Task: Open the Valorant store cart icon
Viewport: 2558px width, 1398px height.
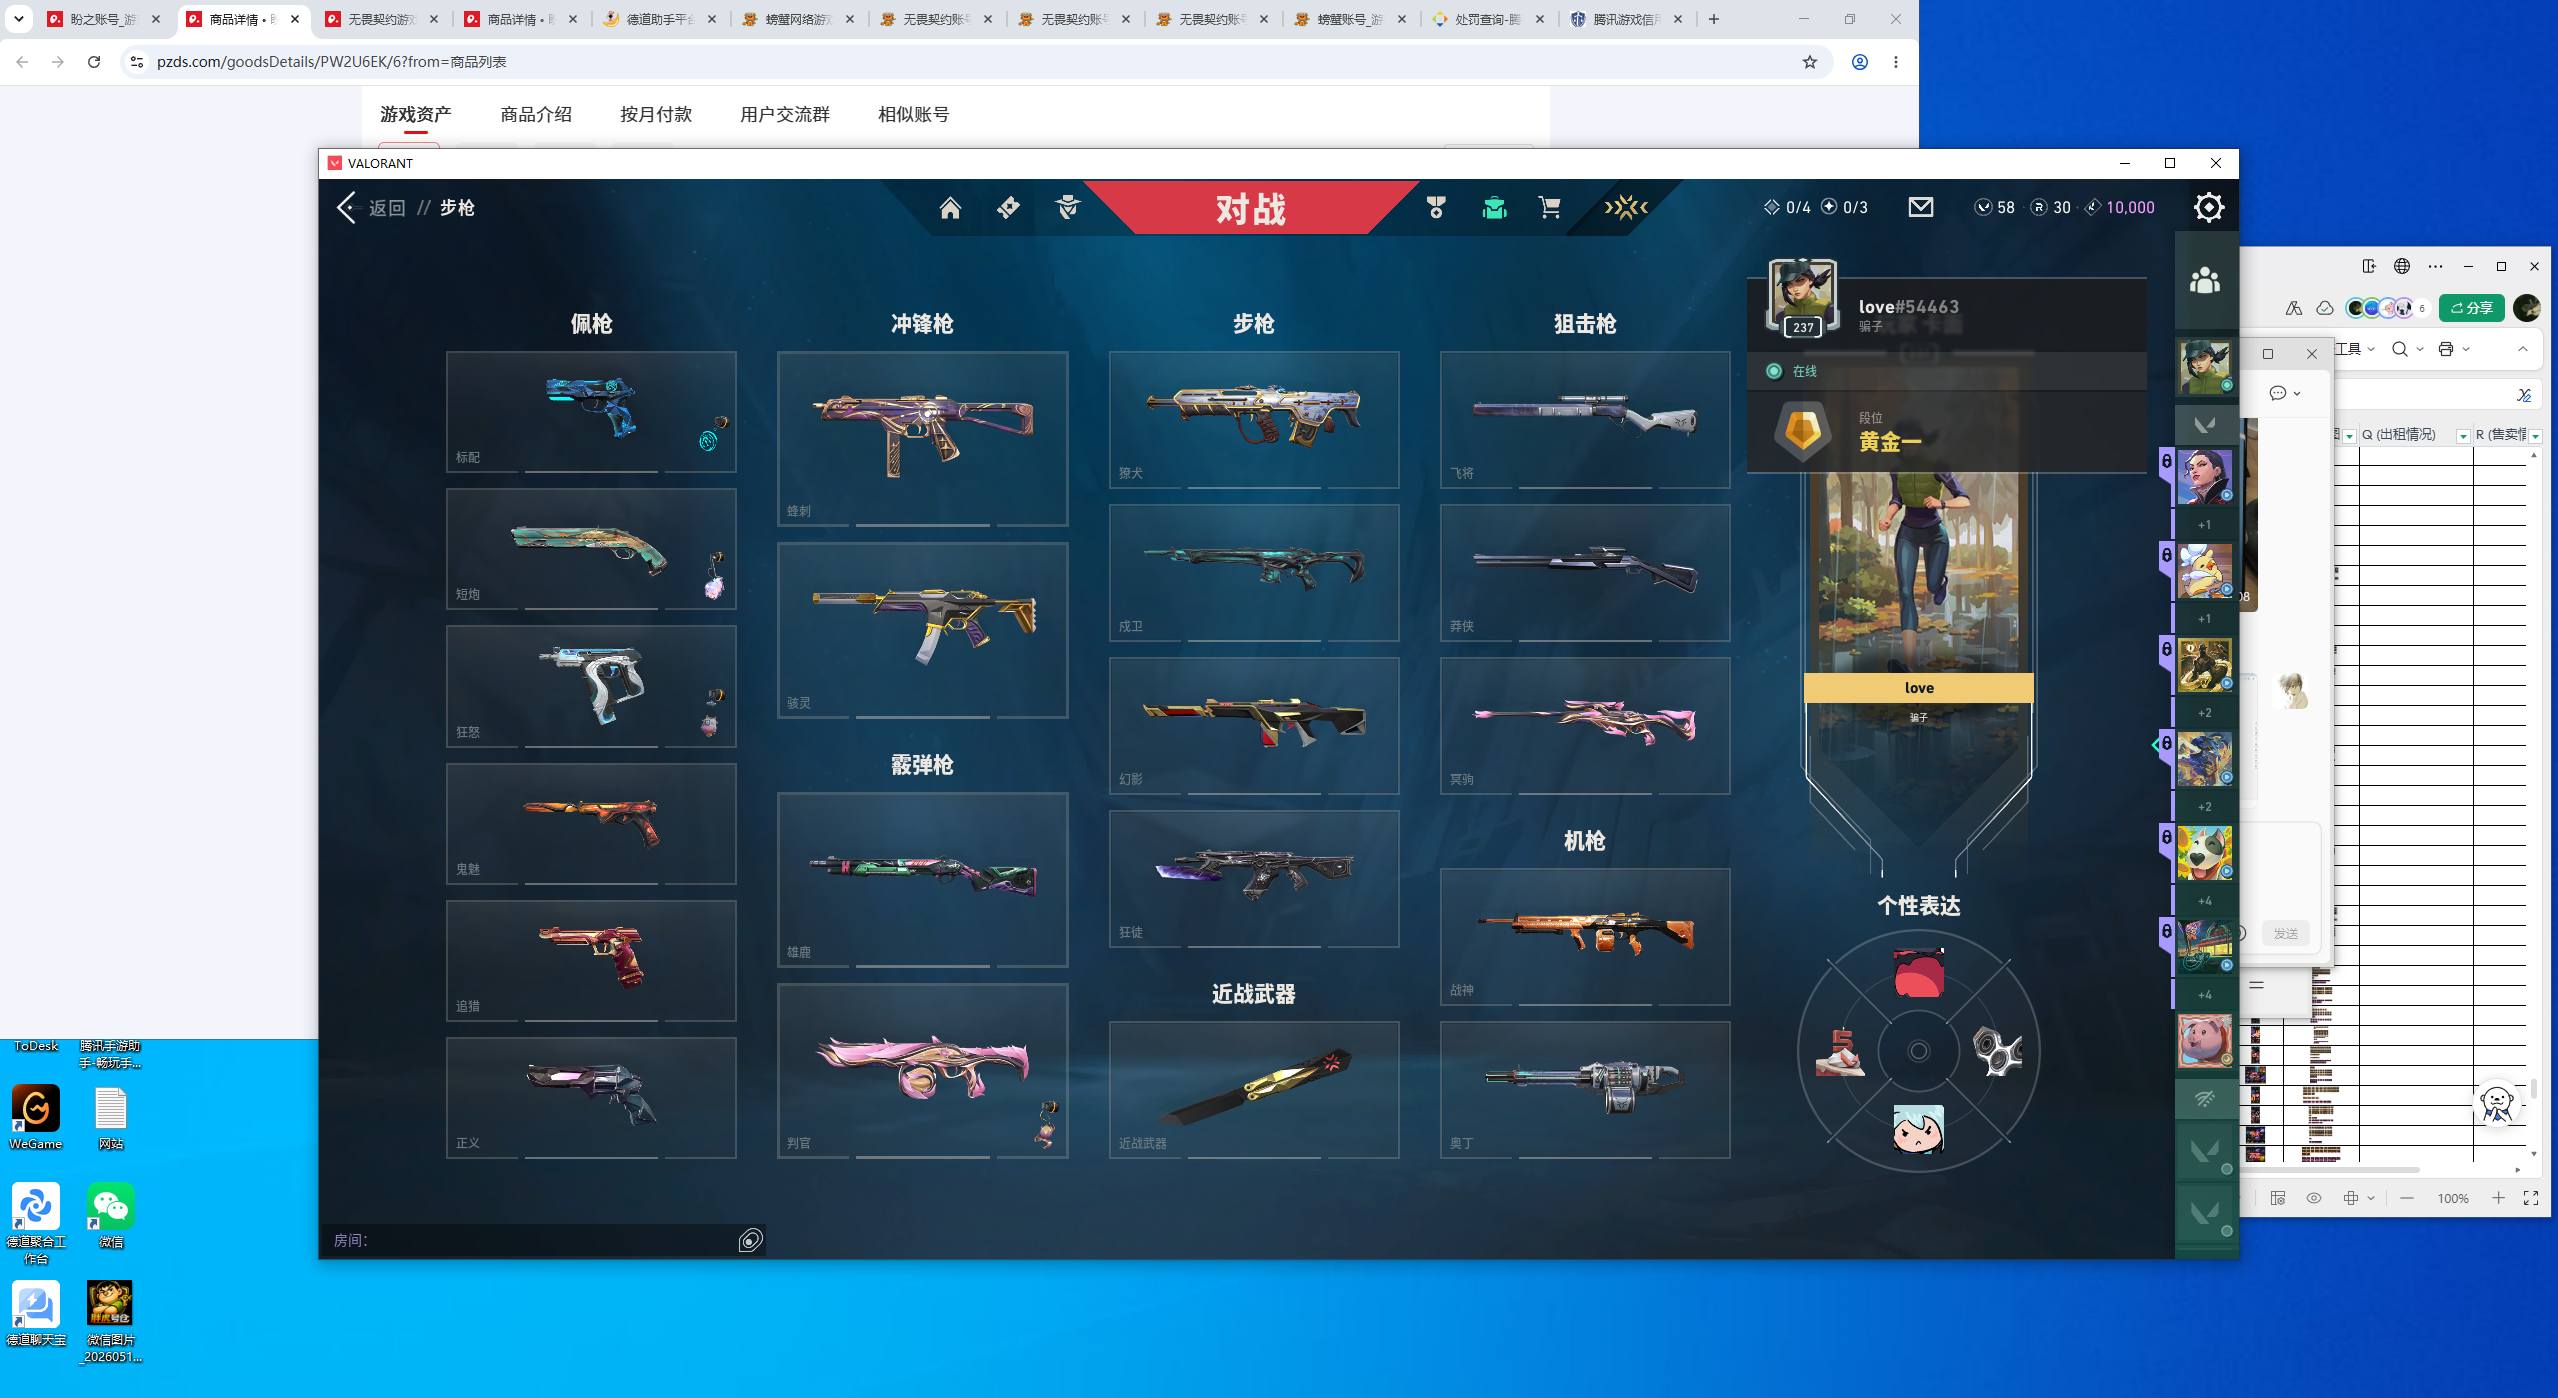Action: [1549, 207]
